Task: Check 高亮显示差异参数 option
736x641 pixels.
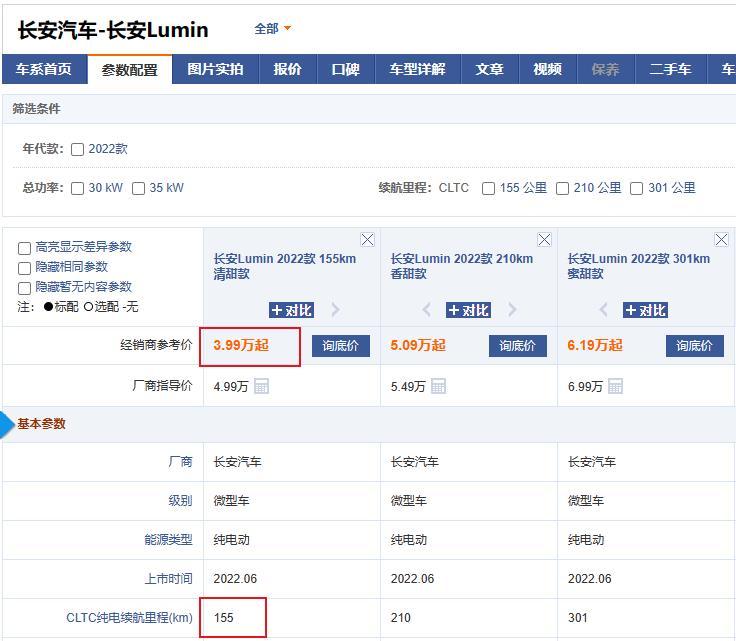Action: (x=24, y=248)
